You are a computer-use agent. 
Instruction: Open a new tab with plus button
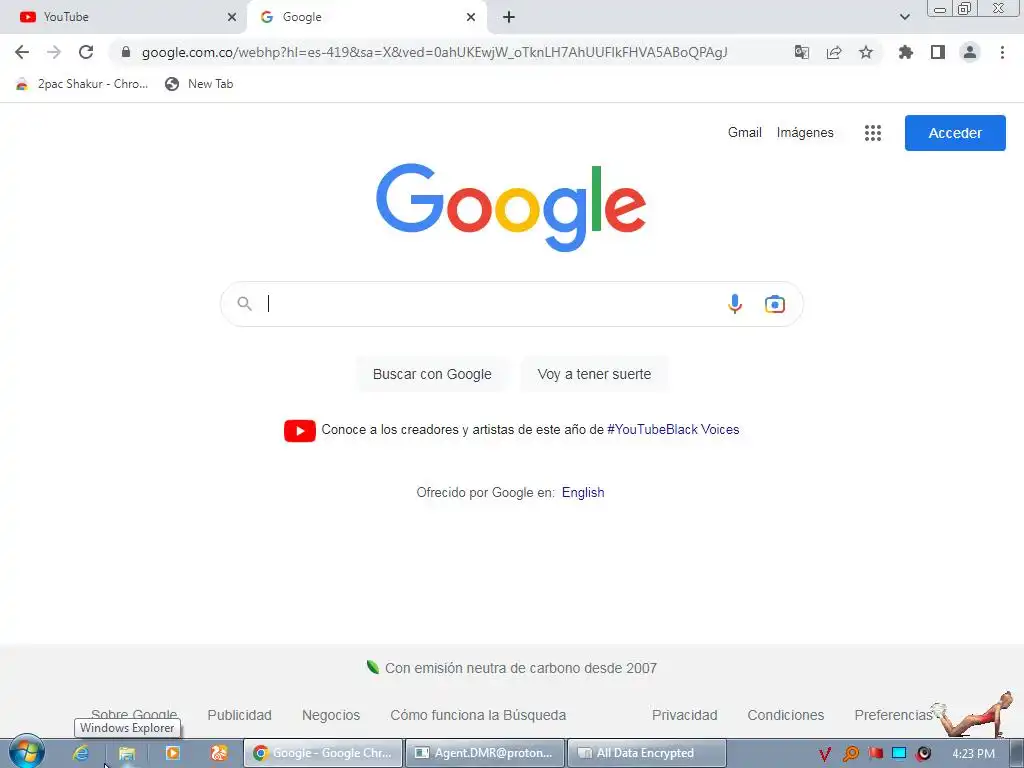click(x=509, y=17)
